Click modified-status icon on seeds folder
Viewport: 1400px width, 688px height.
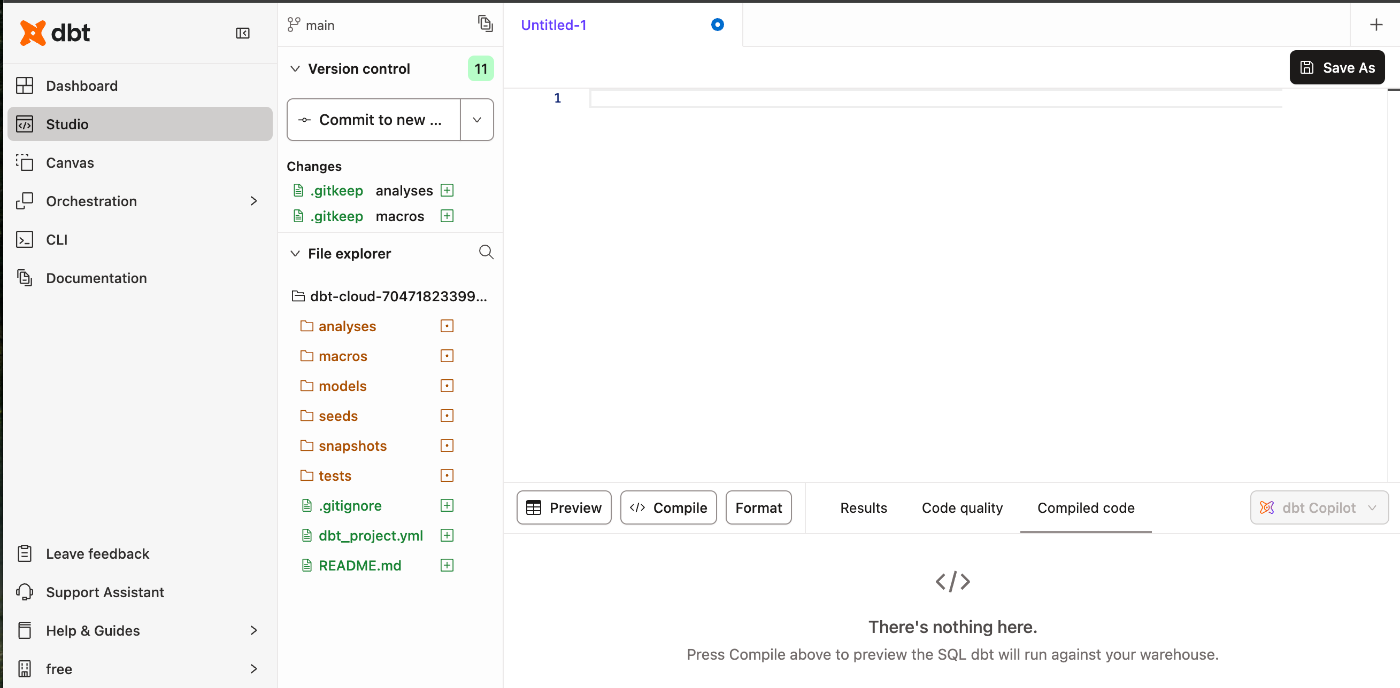point(447,416)
